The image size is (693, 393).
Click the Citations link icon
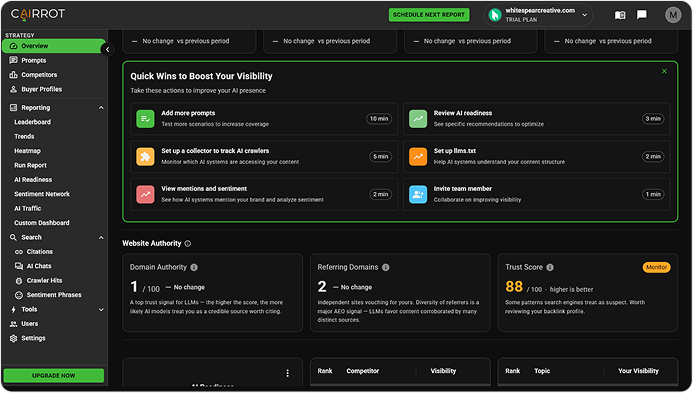[19, 252]
